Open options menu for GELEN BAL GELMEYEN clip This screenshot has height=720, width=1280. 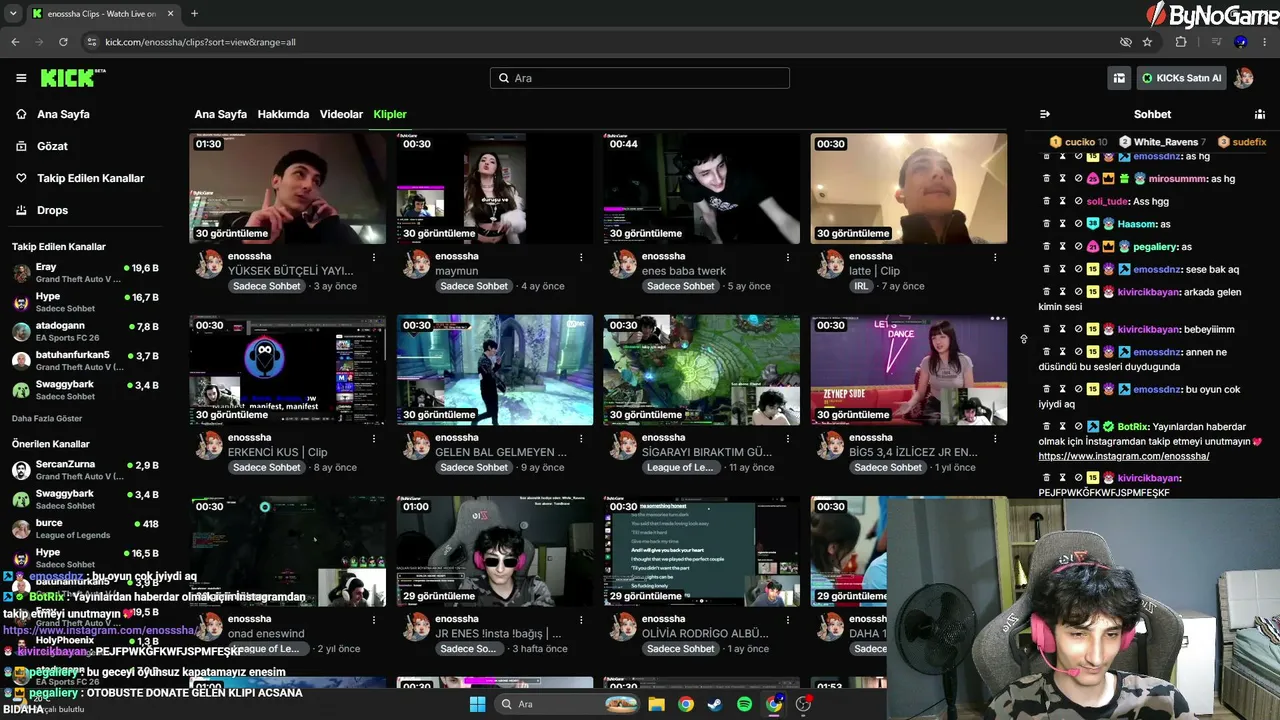[x=581, y=438]
